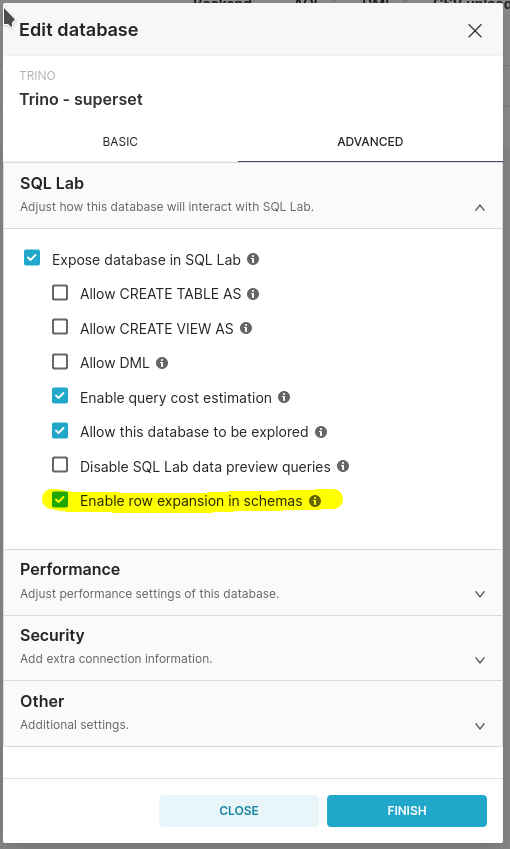
Task: Click info icon beside Disable SQL Lab data preview queries
Action: coord(343,466)
